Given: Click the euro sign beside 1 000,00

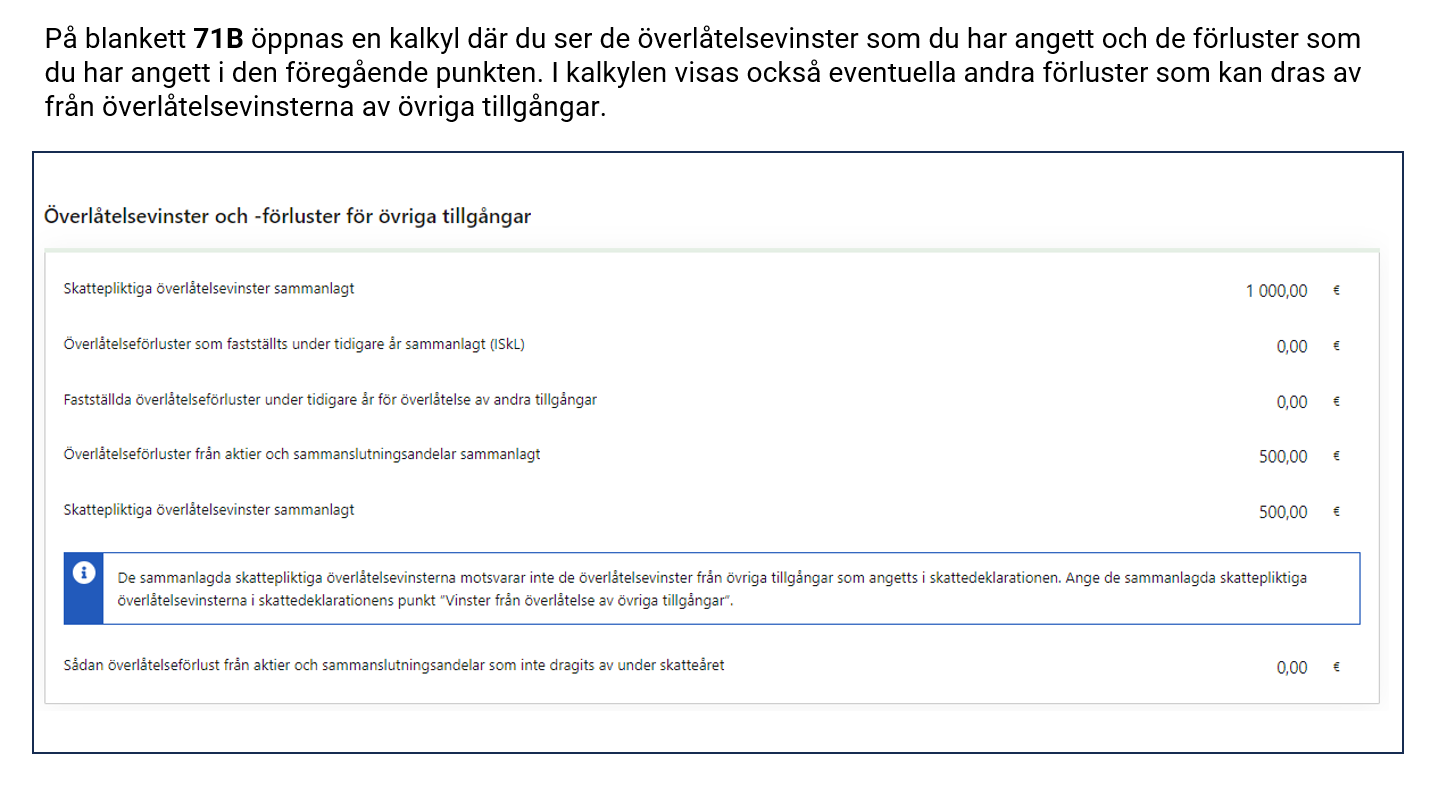Looking at the screenshot, I should coord(1336,291).
